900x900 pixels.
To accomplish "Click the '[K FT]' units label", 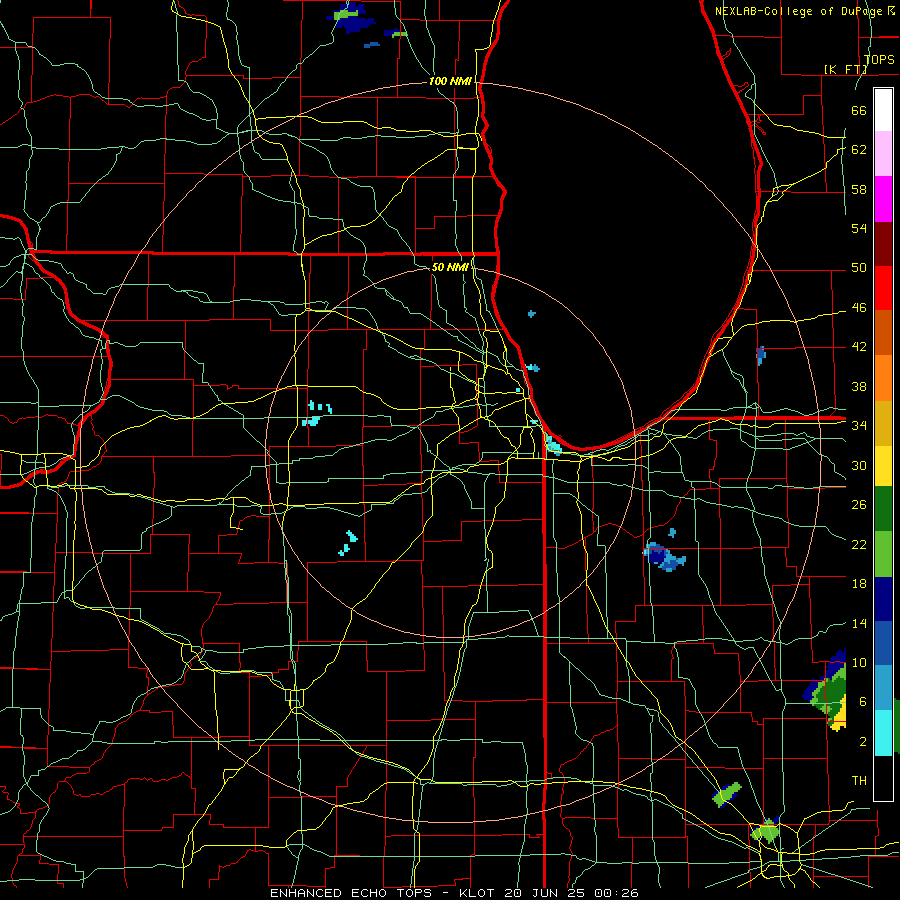I will pyautogui.click(x=845, y=69).
